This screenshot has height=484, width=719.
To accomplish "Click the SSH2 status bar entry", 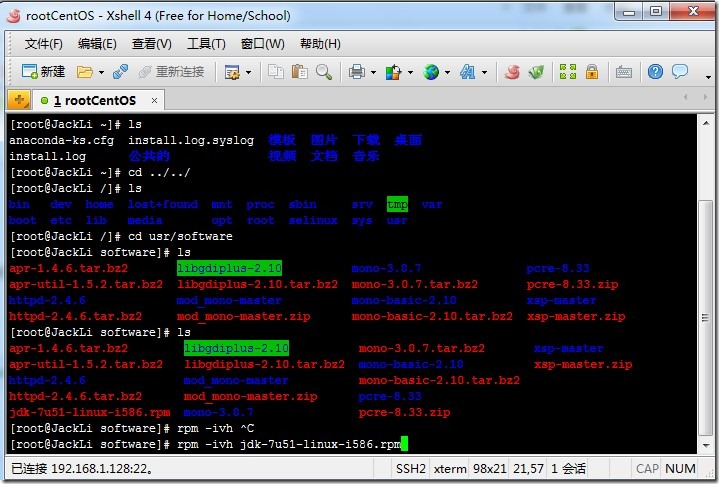I will (410, 469).
